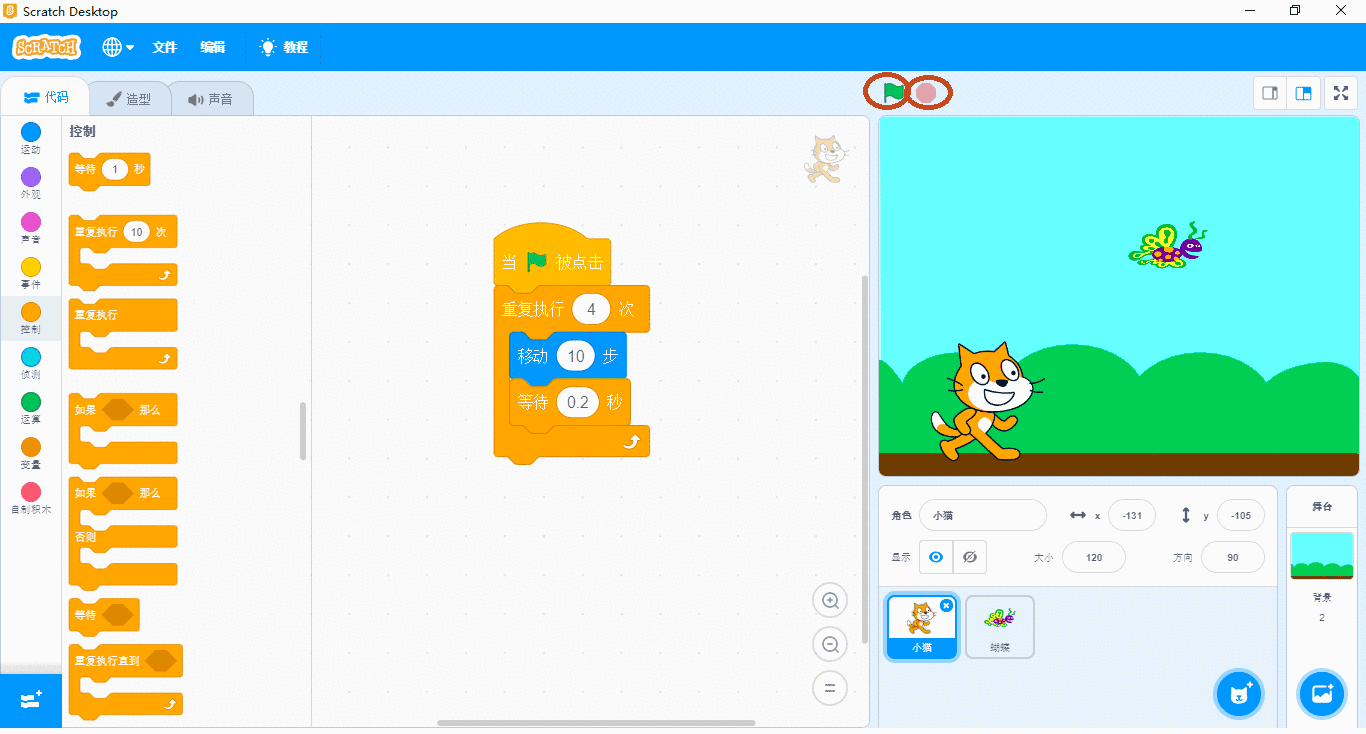
Task: Select the 事件 block category
Action: (x=31, y=273)
